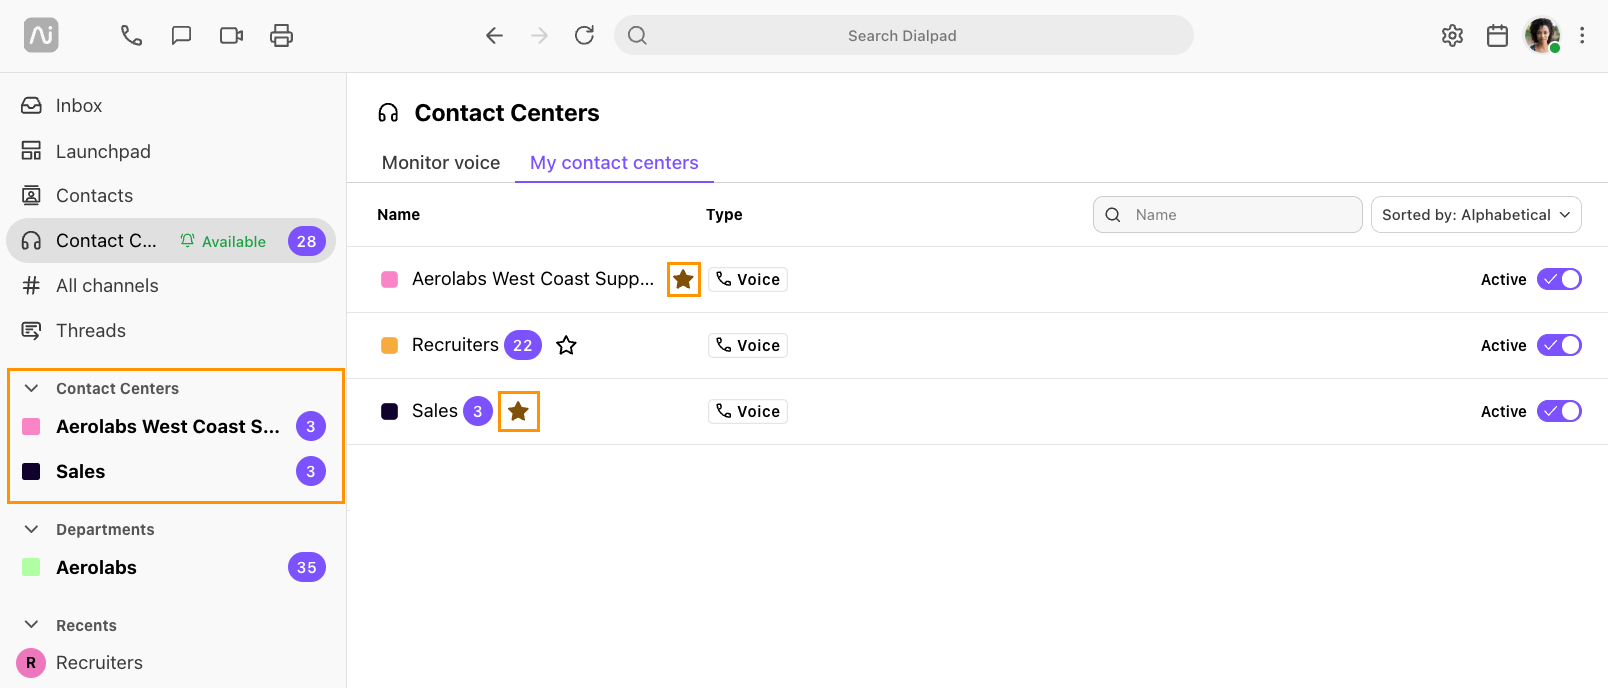Open settings gear icon

tap(1452, 36)
